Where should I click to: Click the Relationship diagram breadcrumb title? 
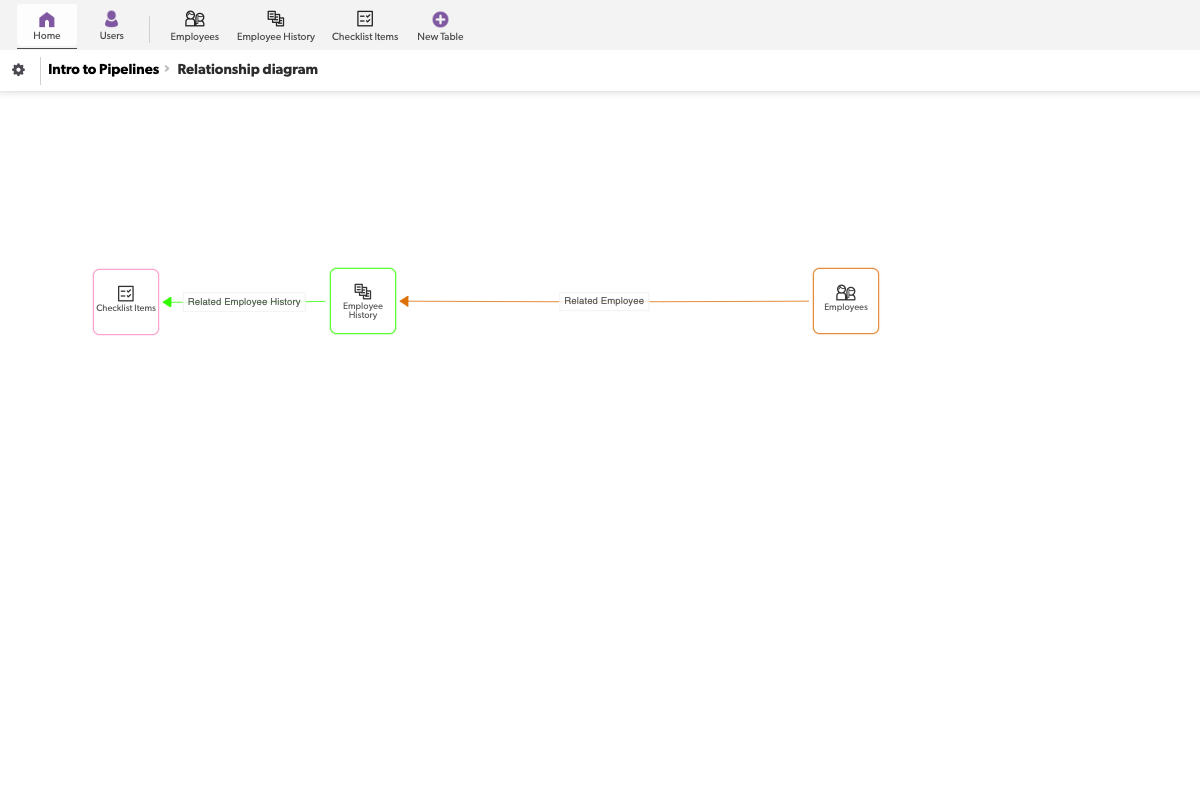click(x=247, y=70)
